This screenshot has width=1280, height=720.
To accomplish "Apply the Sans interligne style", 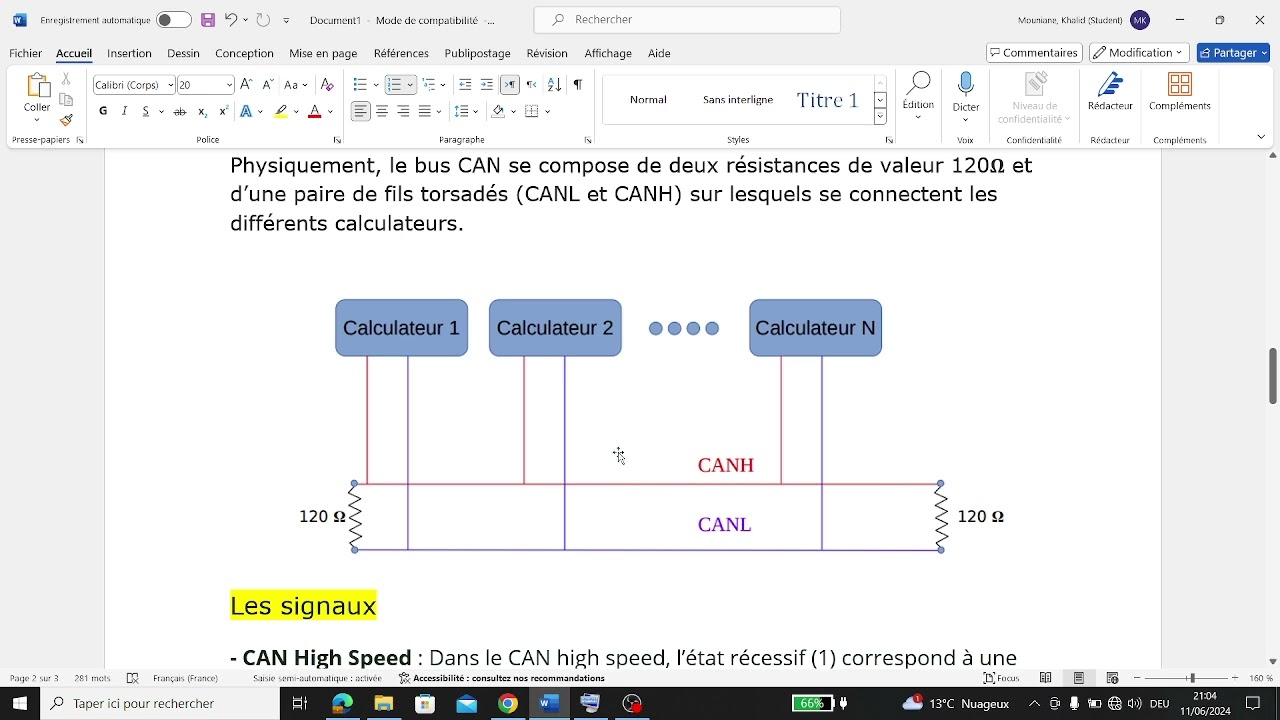I will pyautogui.click(x=738, y=99).
